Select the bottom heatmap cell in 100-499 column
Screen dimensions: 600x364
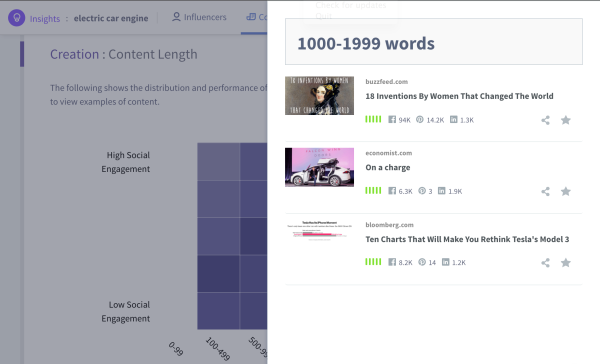[218, 311]
